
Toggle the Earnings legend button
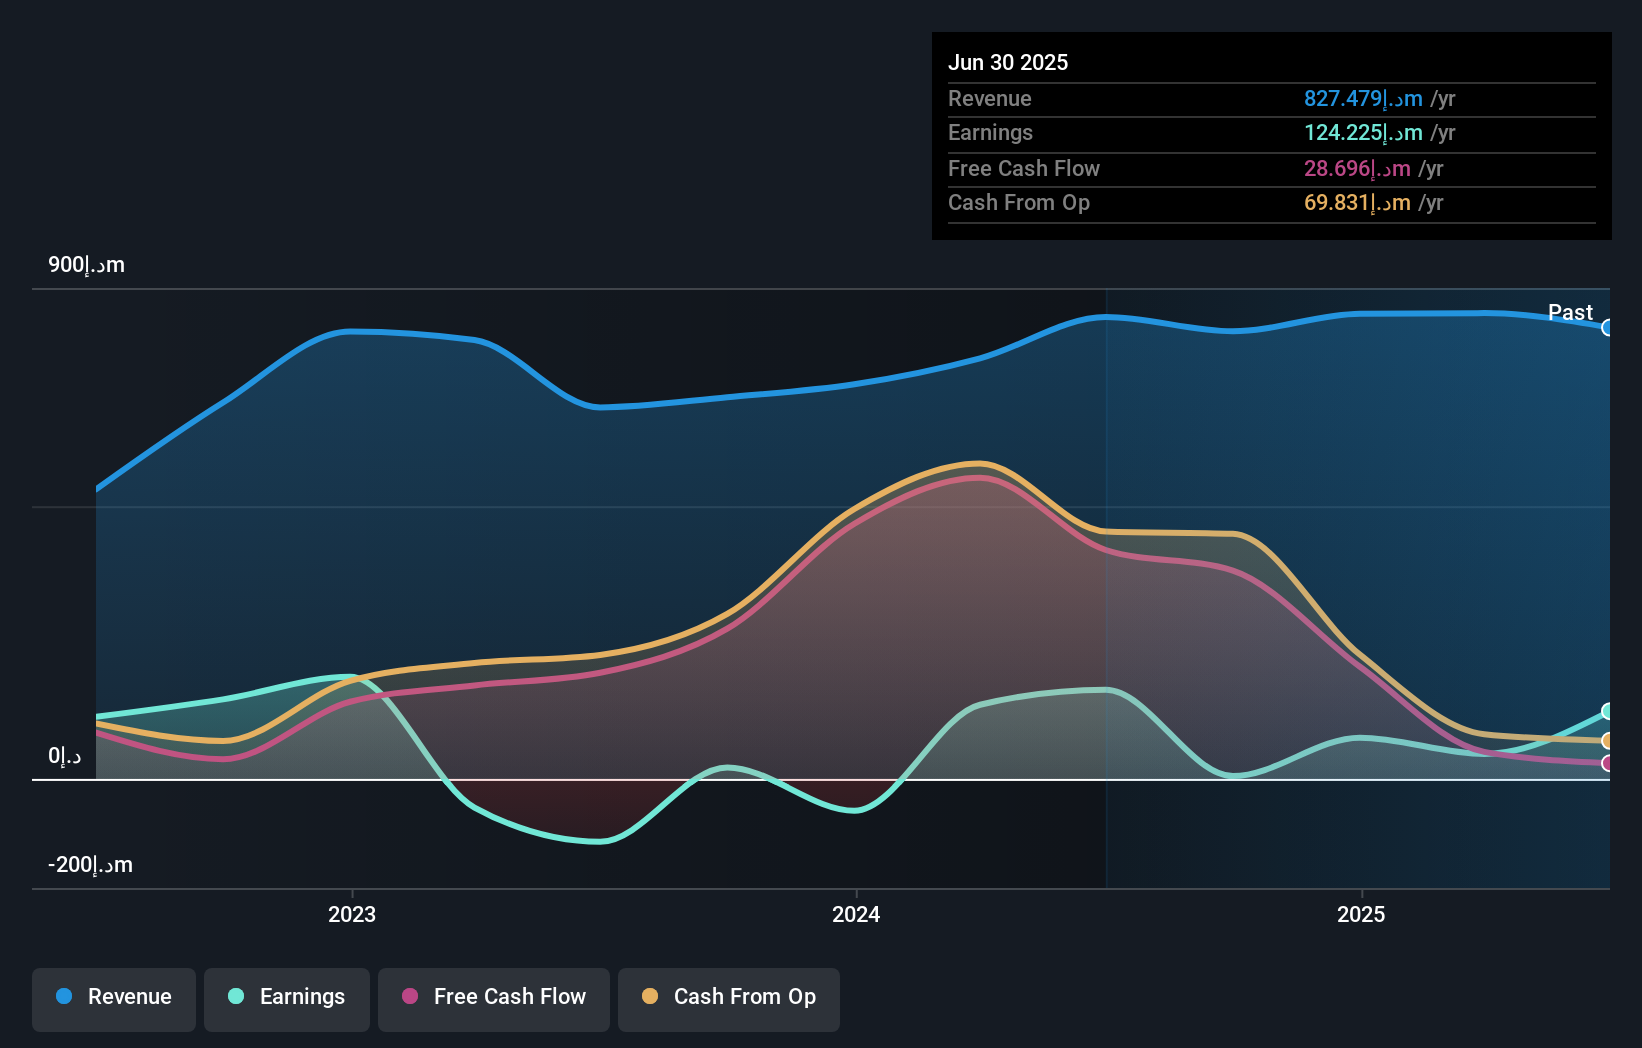click(x=287, y=999)
